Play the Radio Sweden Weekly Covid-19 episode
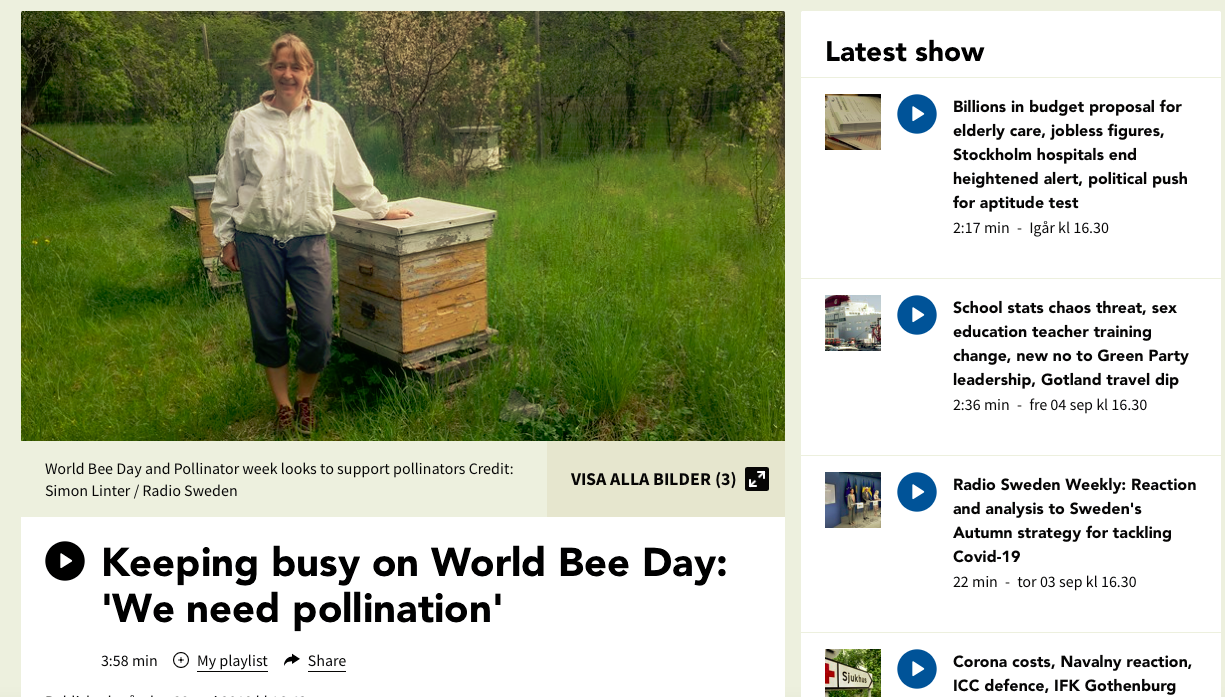Image resolution: width=1225 pixels, height=697 pixels. [916, 492]
